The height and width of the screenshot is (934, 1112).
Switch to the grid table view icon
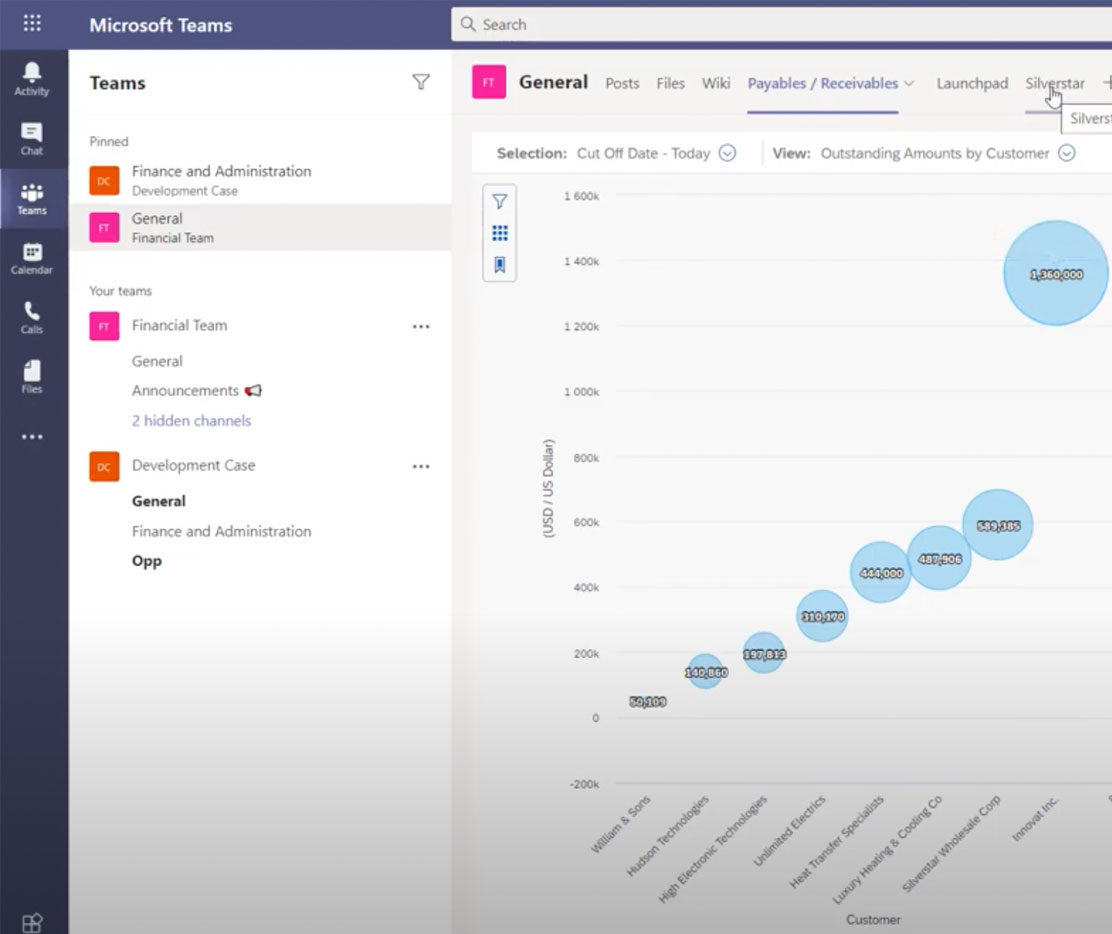tap(500, 233)
